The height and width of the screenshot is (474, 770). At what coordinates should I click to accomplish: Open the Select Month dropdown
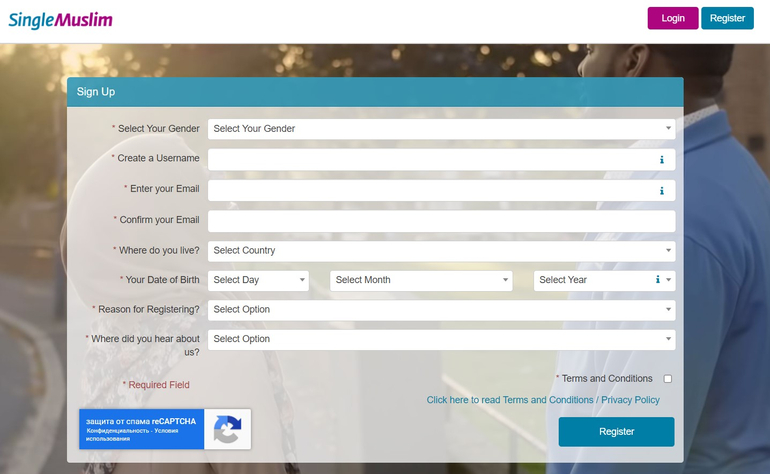tap(421, 280)
